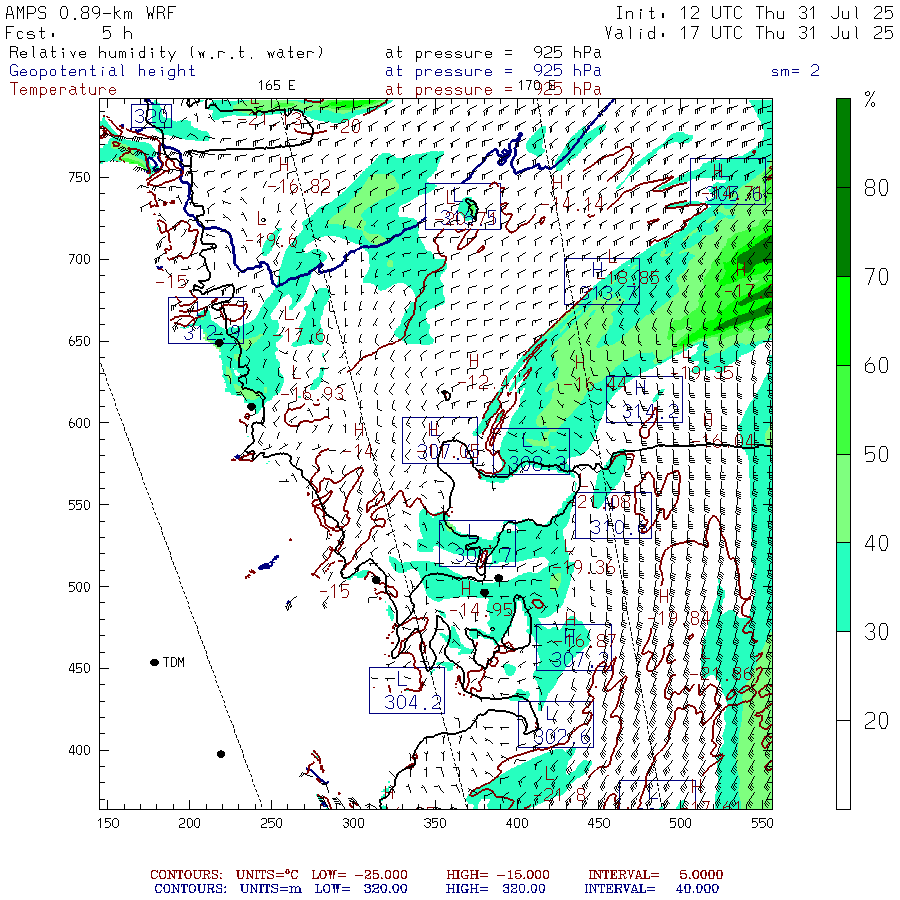Screen dimensions: 900x900
Task: Pick the light green 40–50 colorbar swatch
Action: (x=843, y=499)
